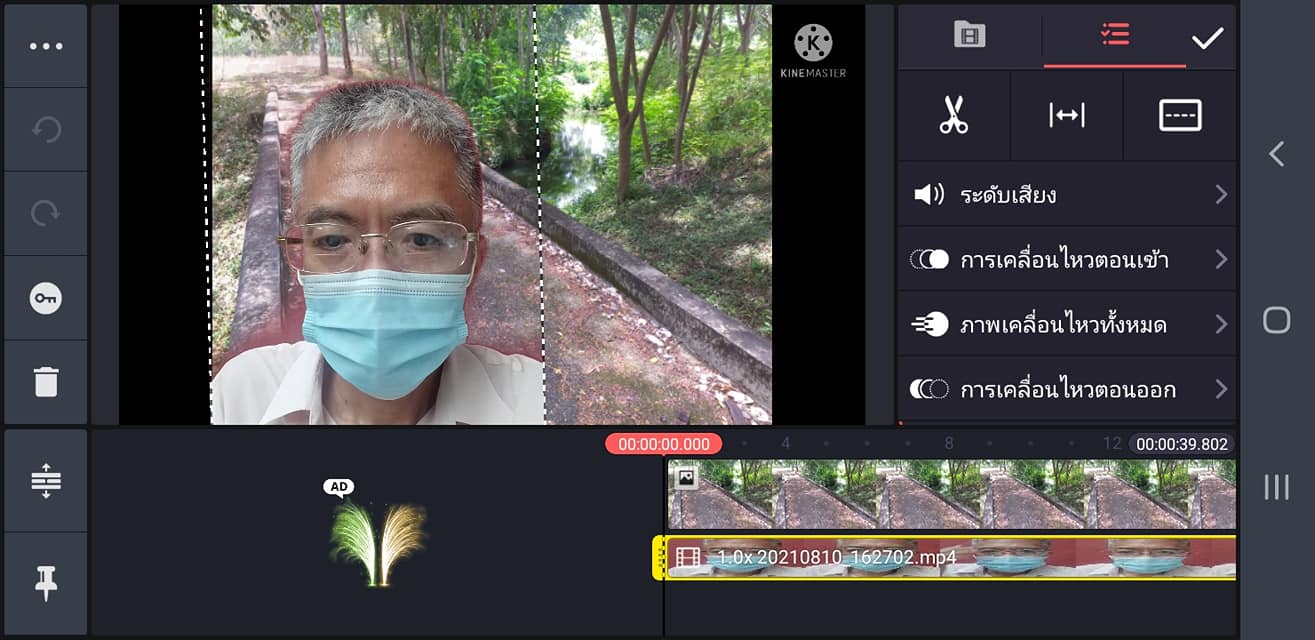Tap the undo arrow icon
The image size is (1315, 640).
click(x=46, y=130)
